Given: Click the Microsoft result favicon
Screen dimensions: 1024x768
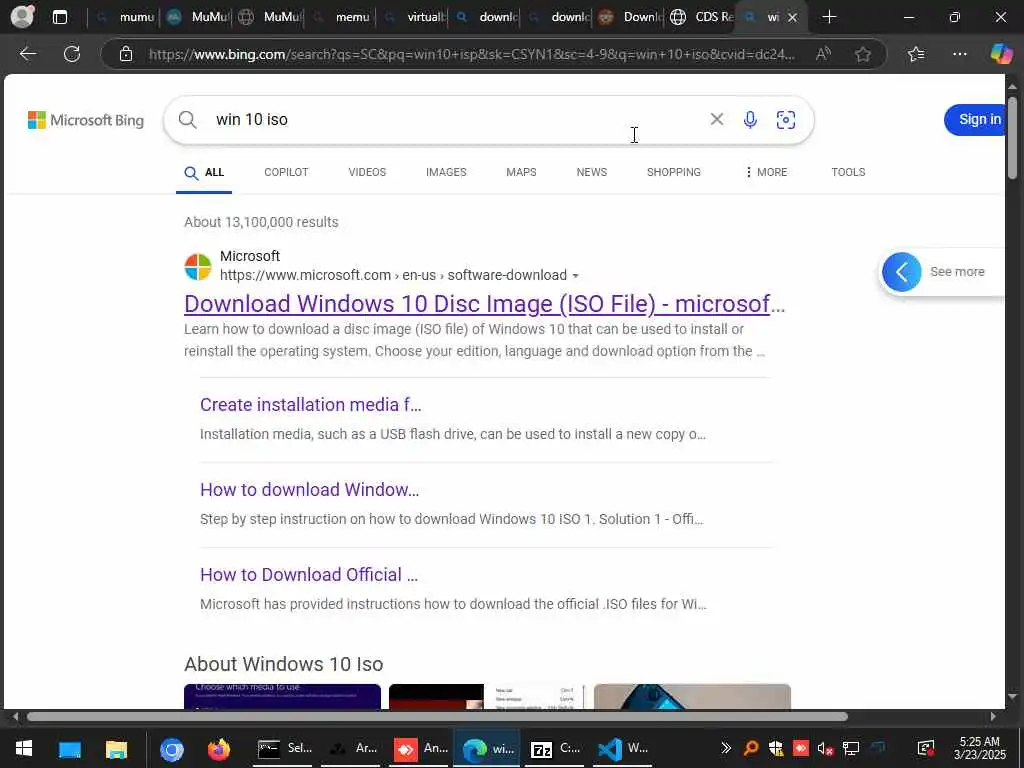Looking at the screenshot, I should (198, 266).
